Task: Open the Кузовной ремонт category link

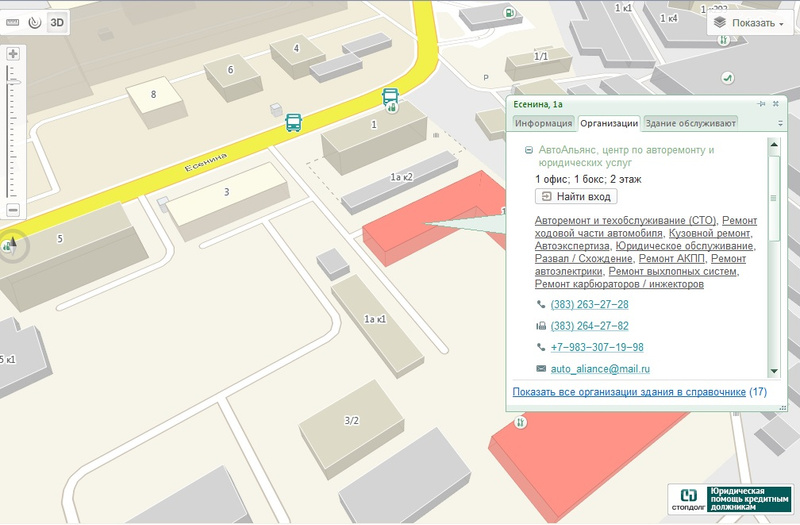Action: [x=710, y=233]
